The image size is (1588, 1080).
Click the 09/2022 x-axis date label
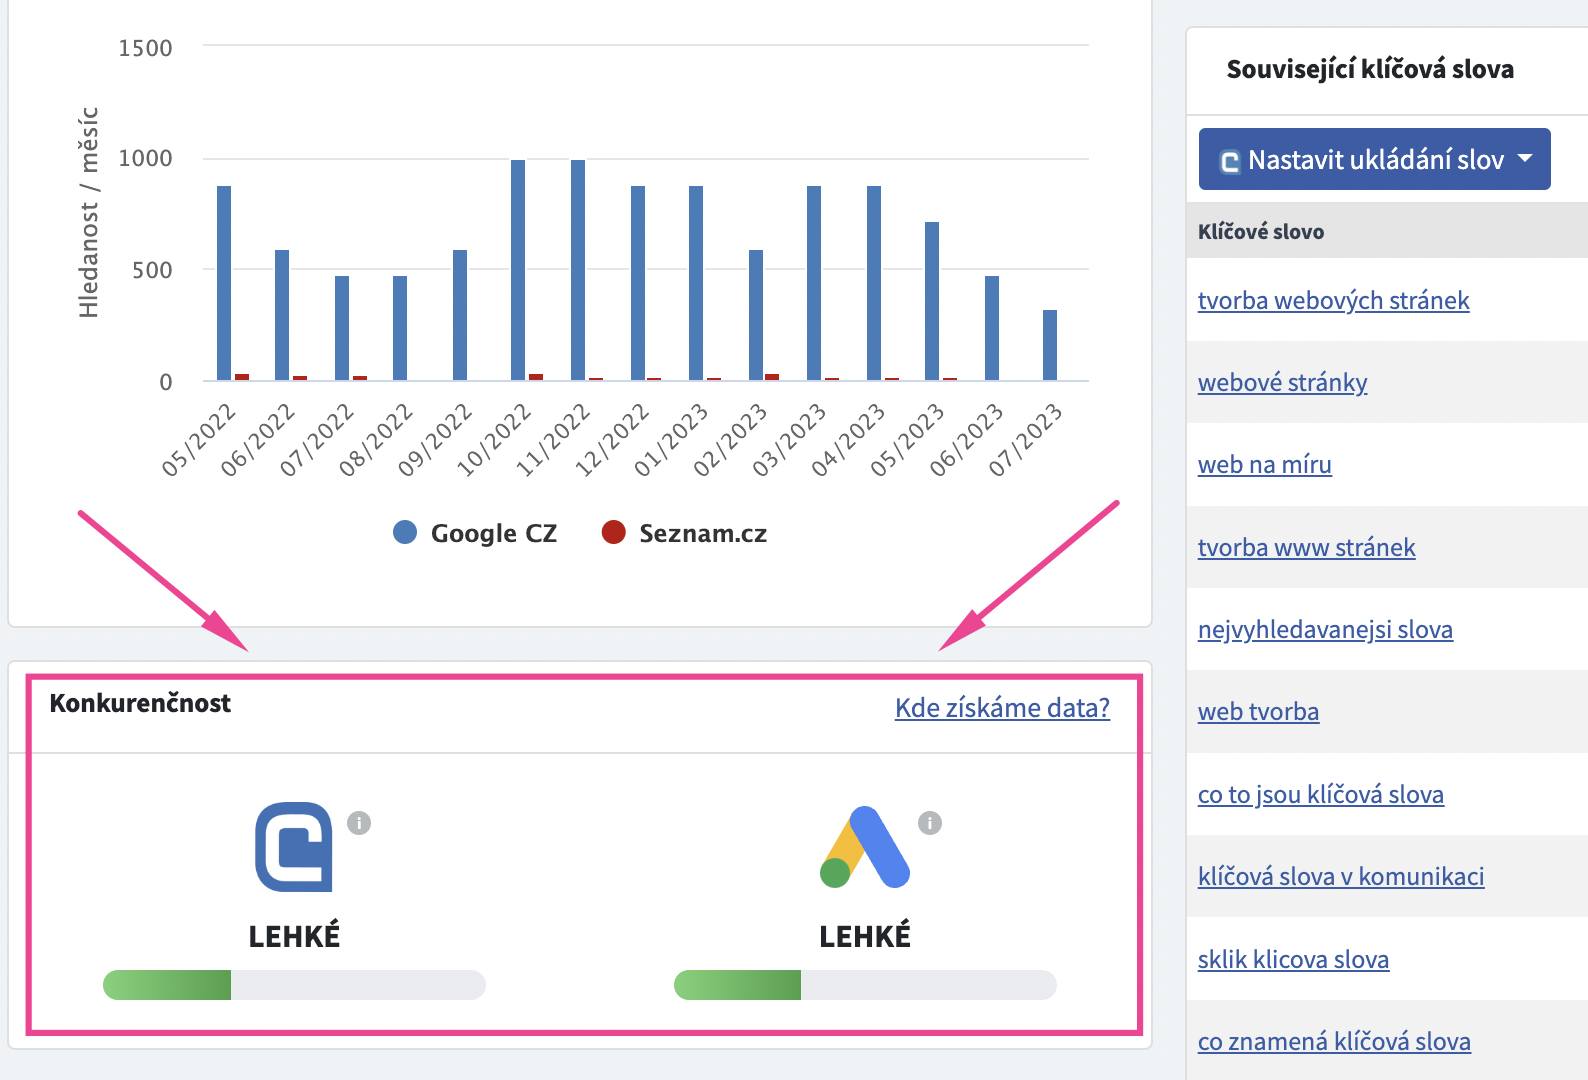(x=437, y=440)
